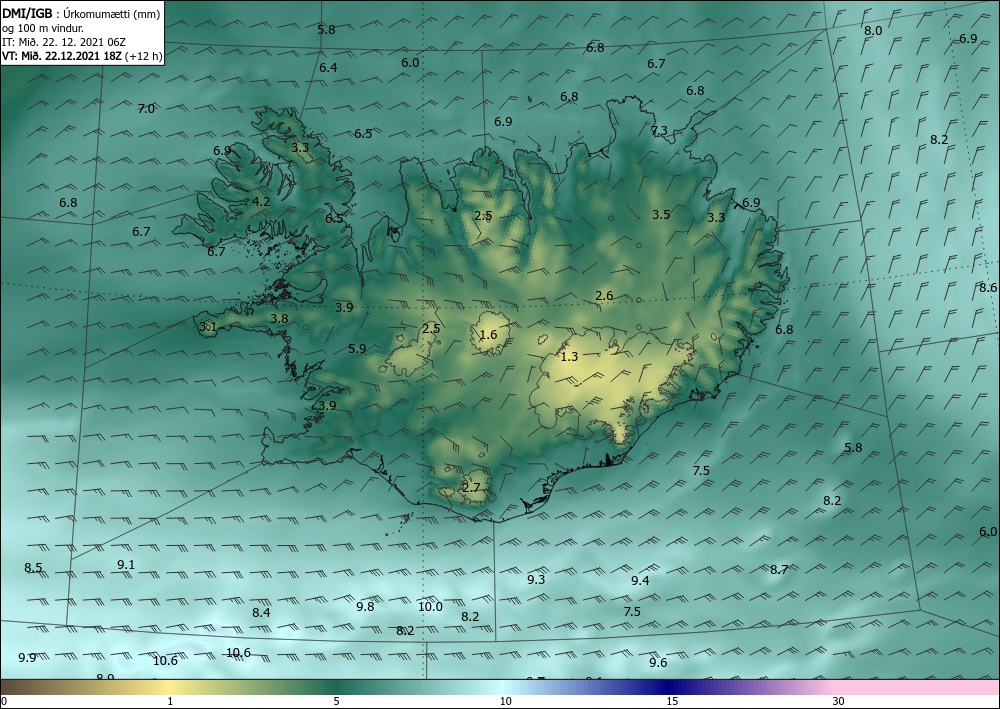Select the 6.4 value label

pos(328,68)
